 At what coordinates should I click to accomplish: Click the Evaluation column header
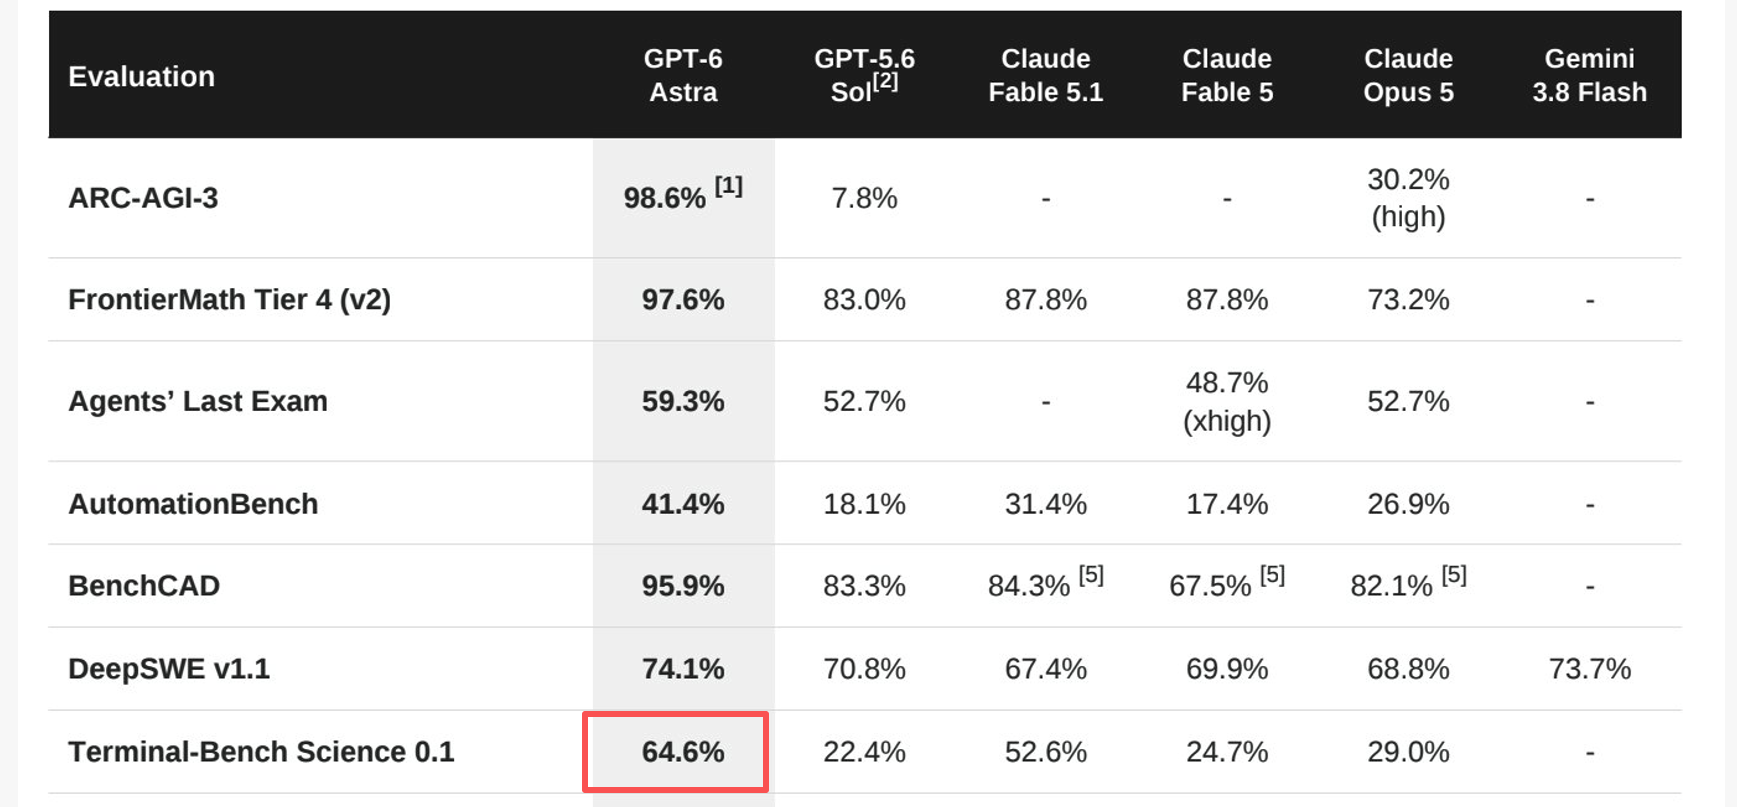(141, 76)
